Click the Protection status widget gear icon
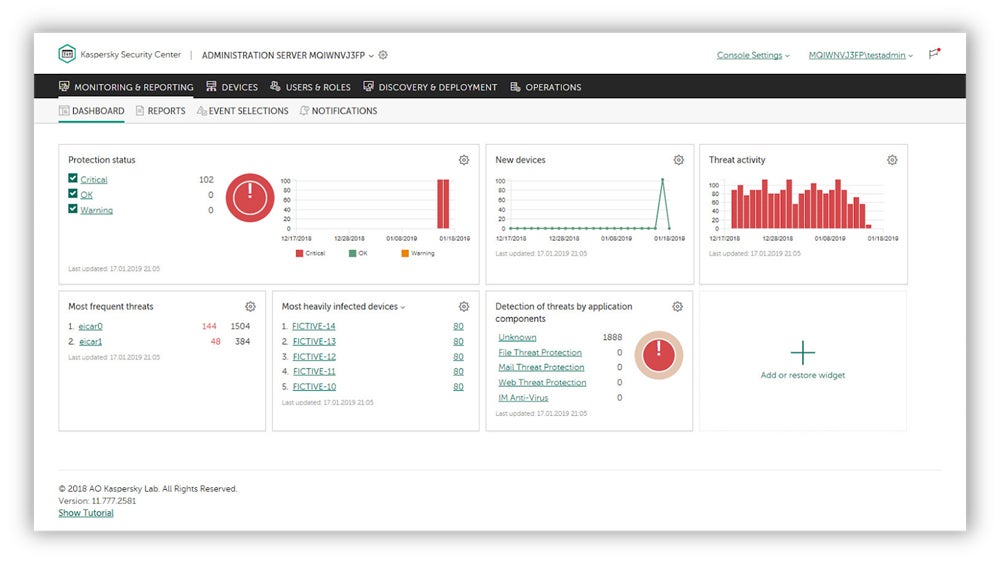This screenshot has width=1000, height=563. pos(464,160)
